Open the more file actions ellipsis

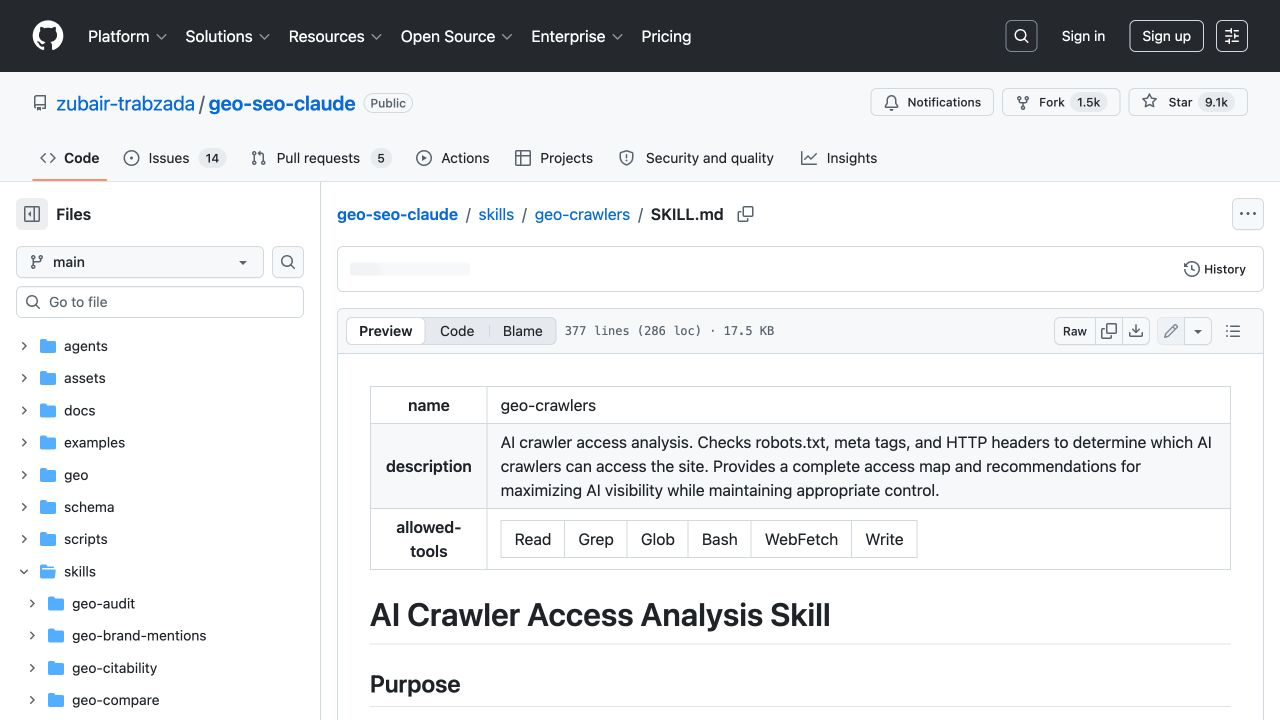point(1247,214)
